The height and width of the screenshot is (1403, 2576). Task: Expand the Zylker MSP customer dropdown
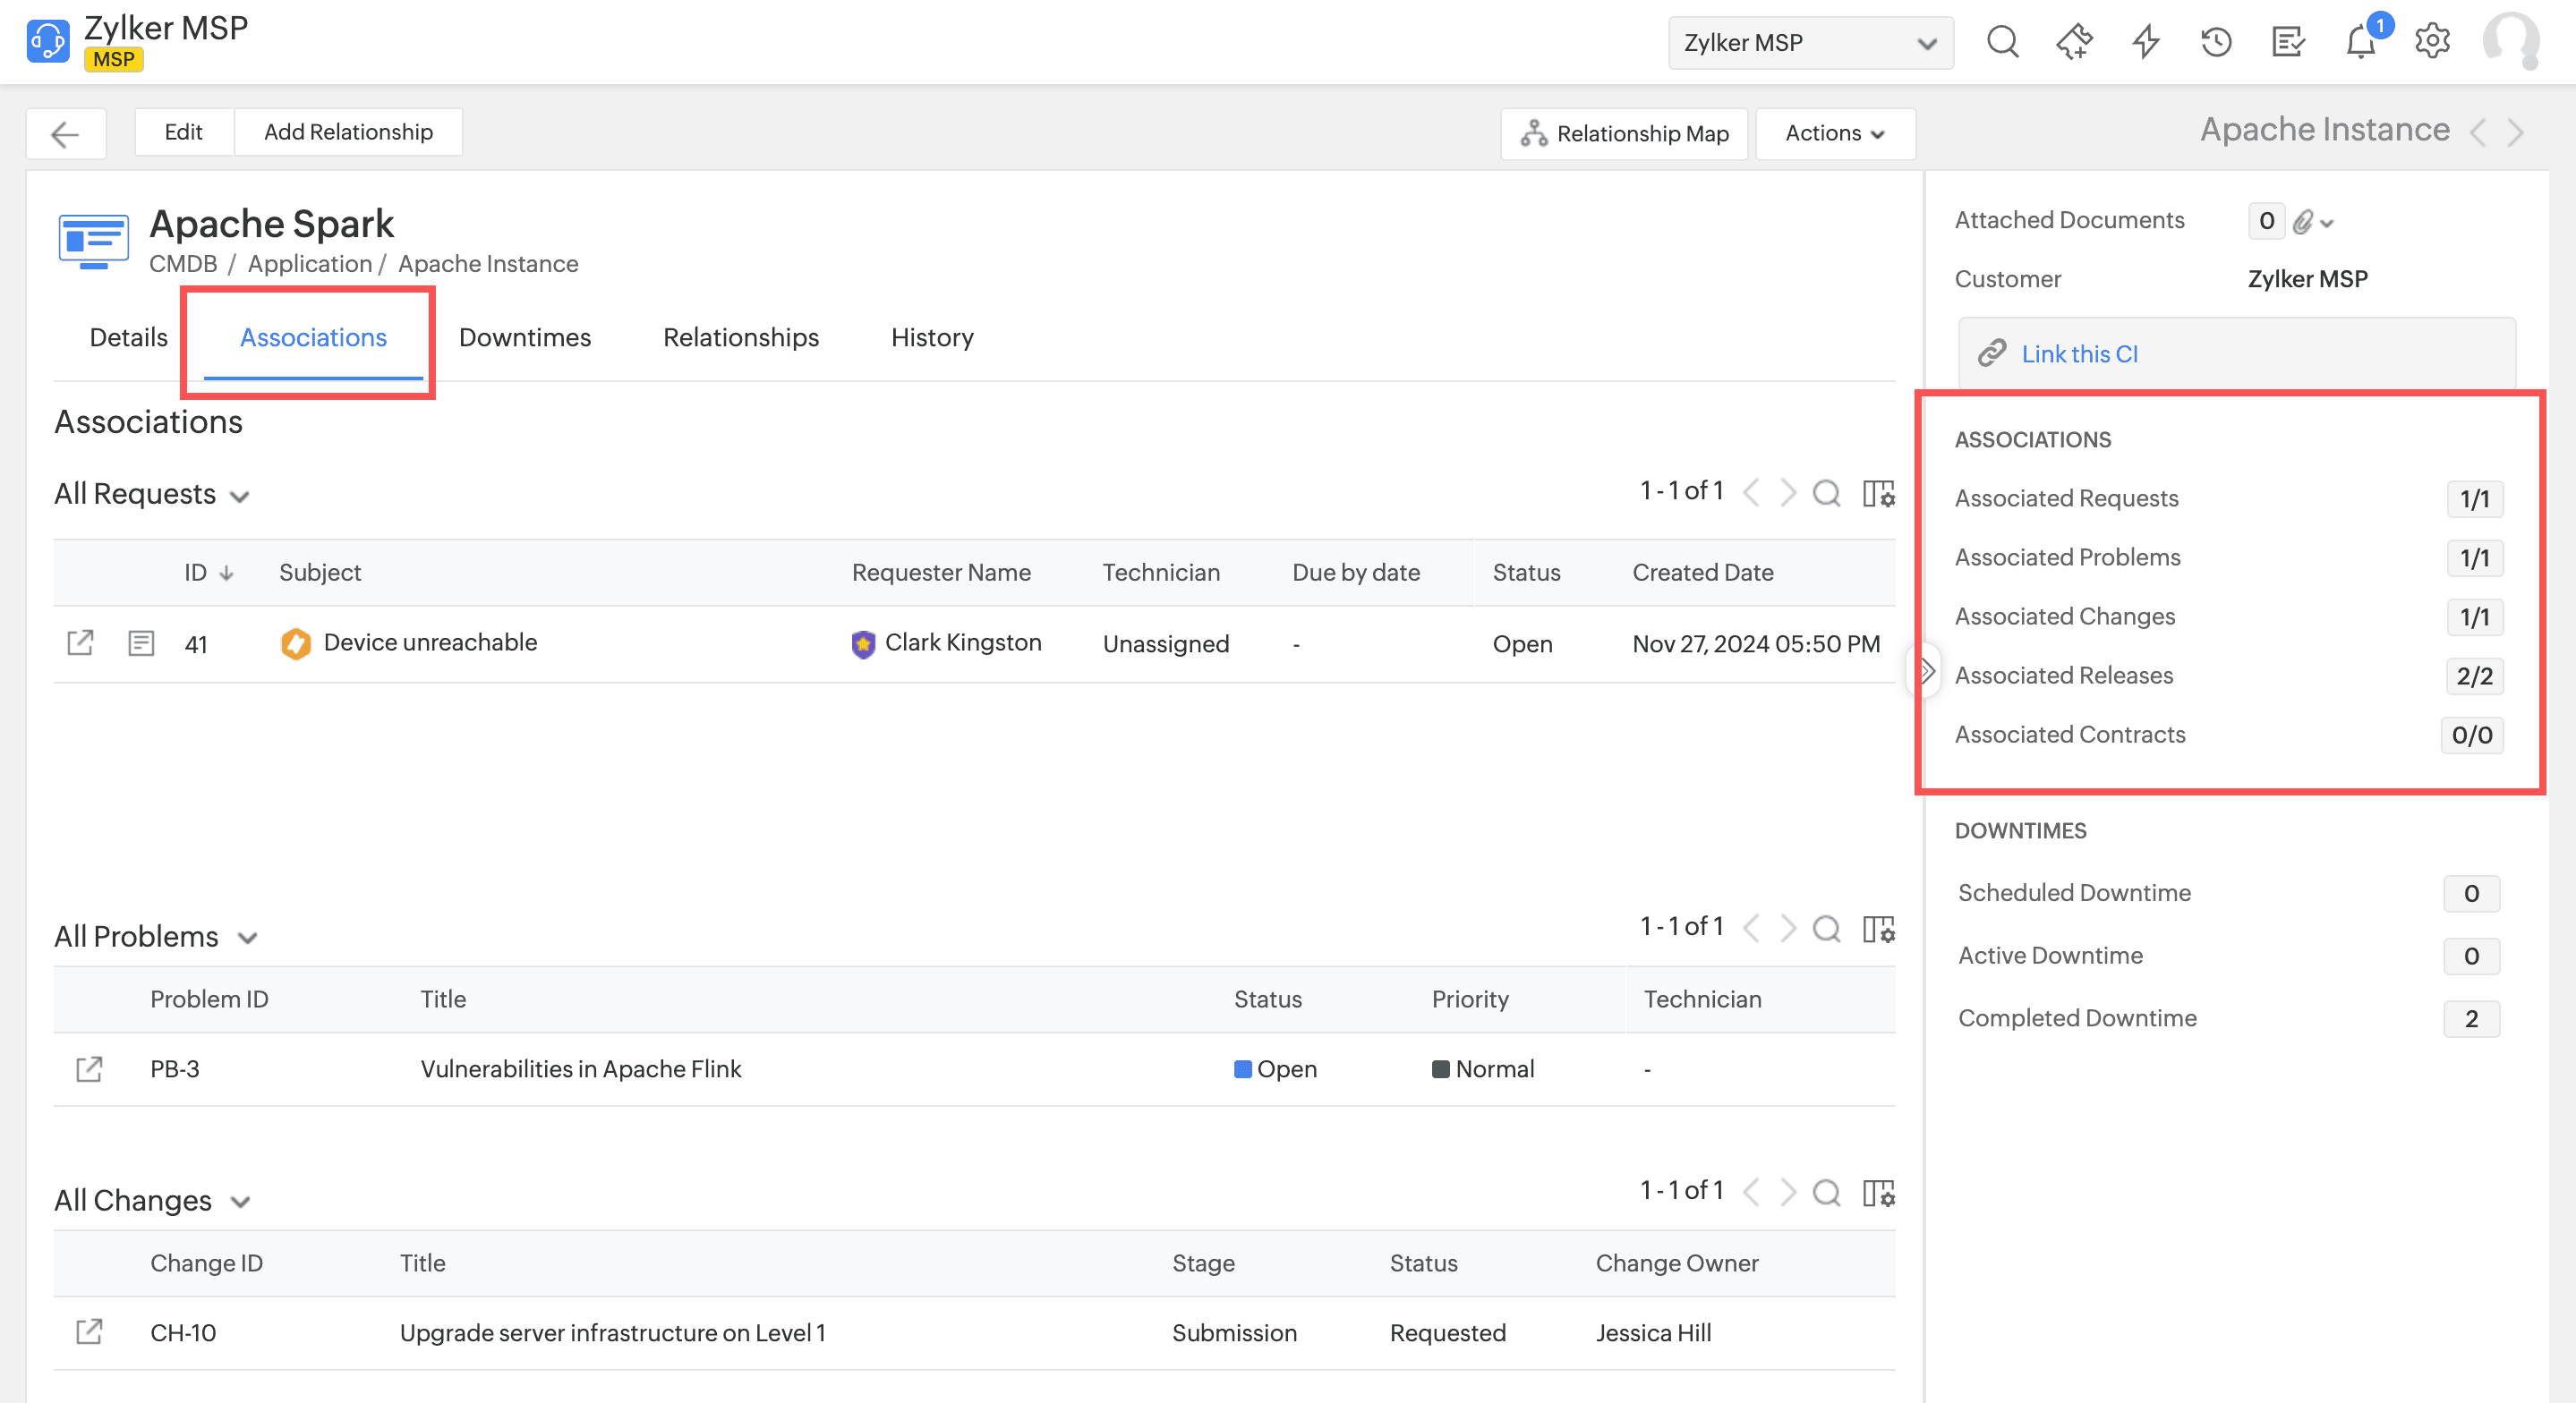click(x=1810, y=43)
